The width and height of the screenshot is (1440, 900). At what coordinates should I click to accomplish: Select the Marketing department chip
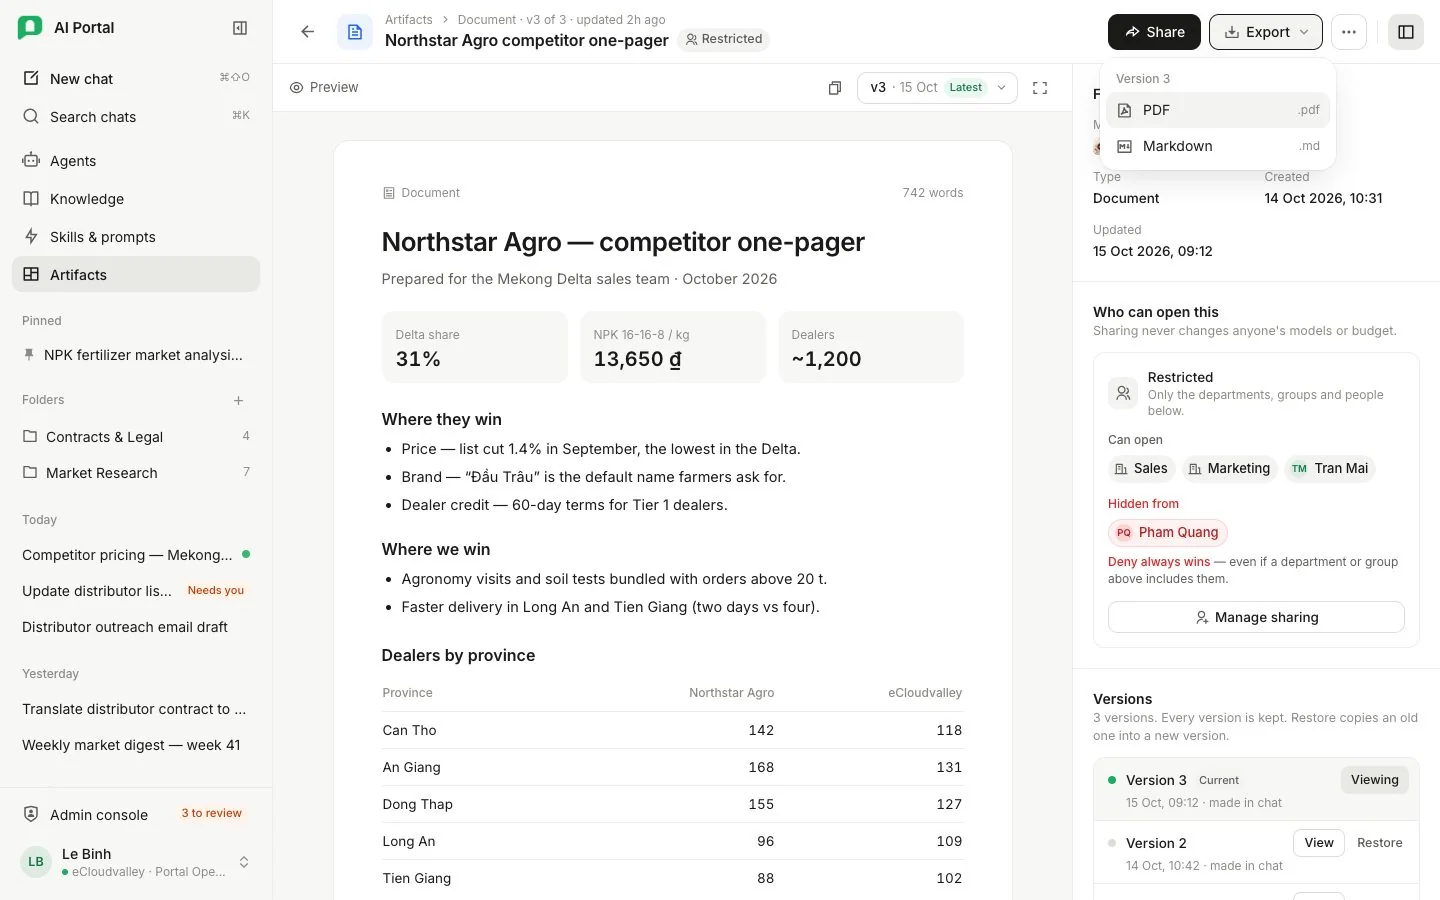tap(1228, 468)
